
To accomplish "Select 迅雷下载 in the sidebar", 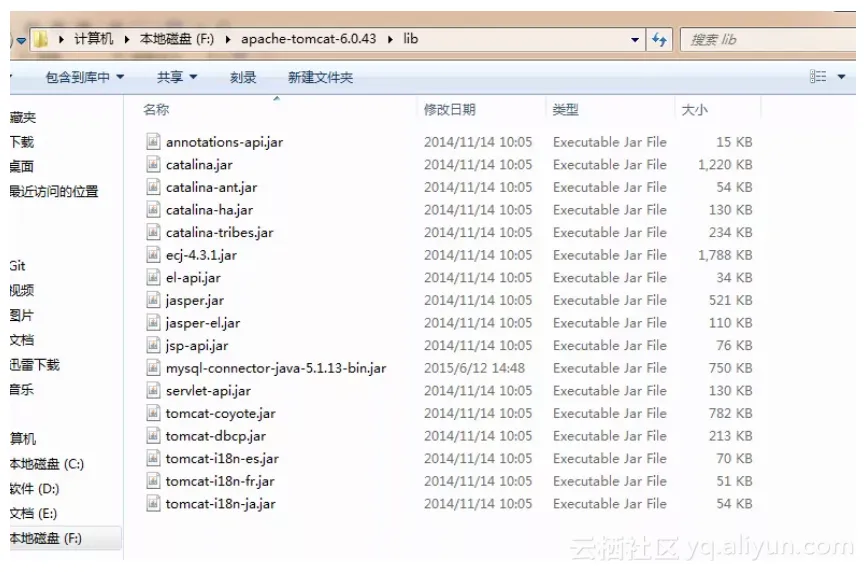I will coord(35,365).
